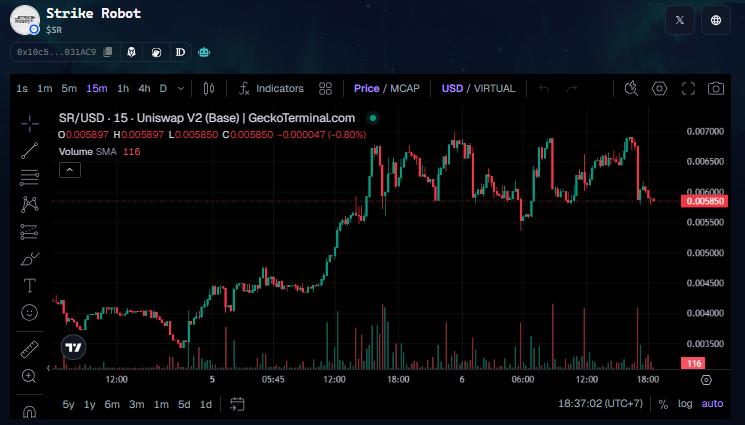This screenshot has height=425, width=745.
Task: Set date range to 5y
Action: (68, 405)
